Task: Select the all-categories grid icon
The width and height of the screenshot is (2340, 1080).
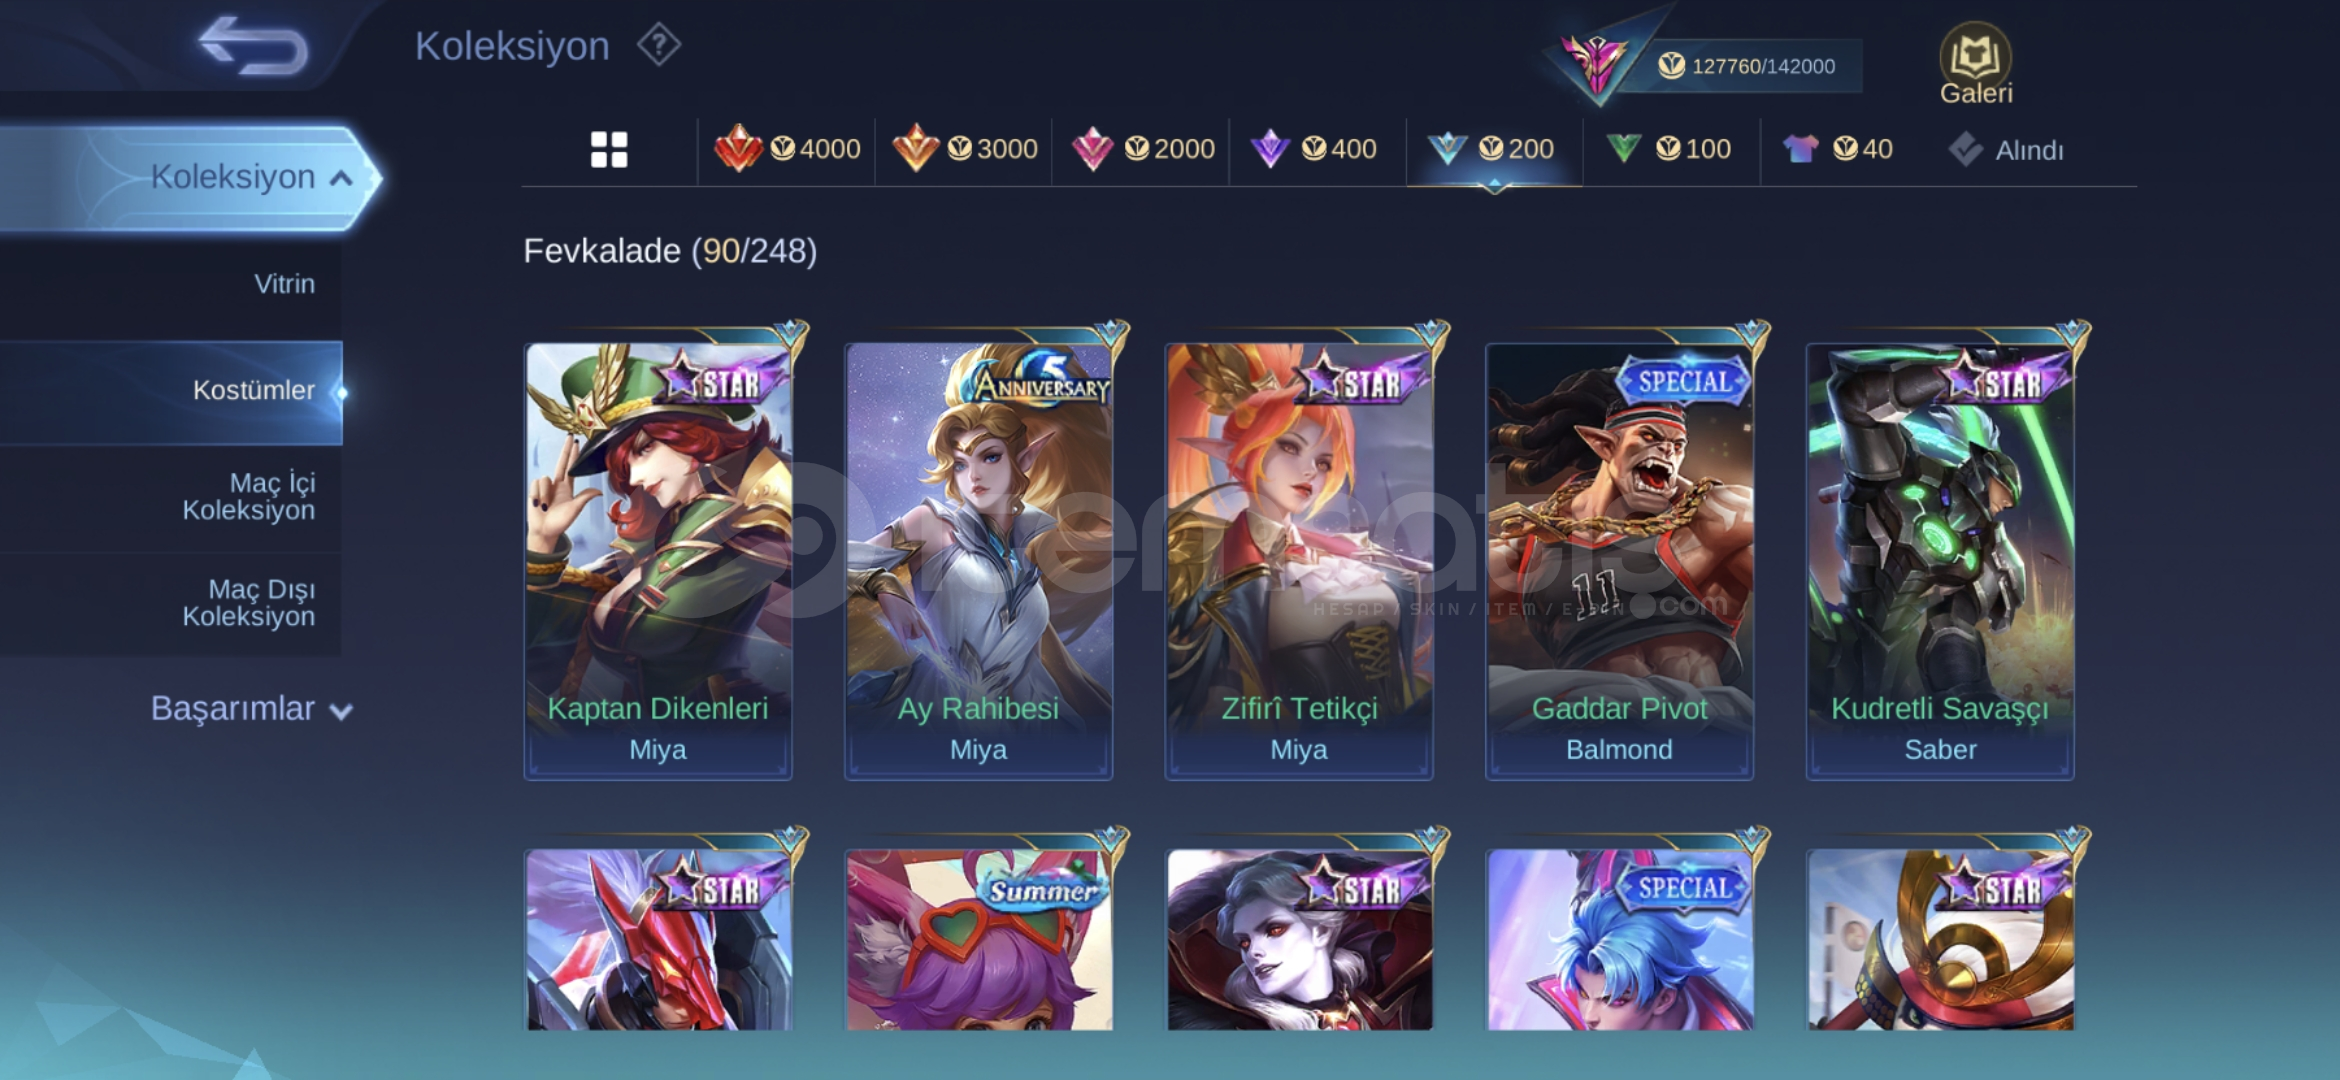Action: point(609,150)
